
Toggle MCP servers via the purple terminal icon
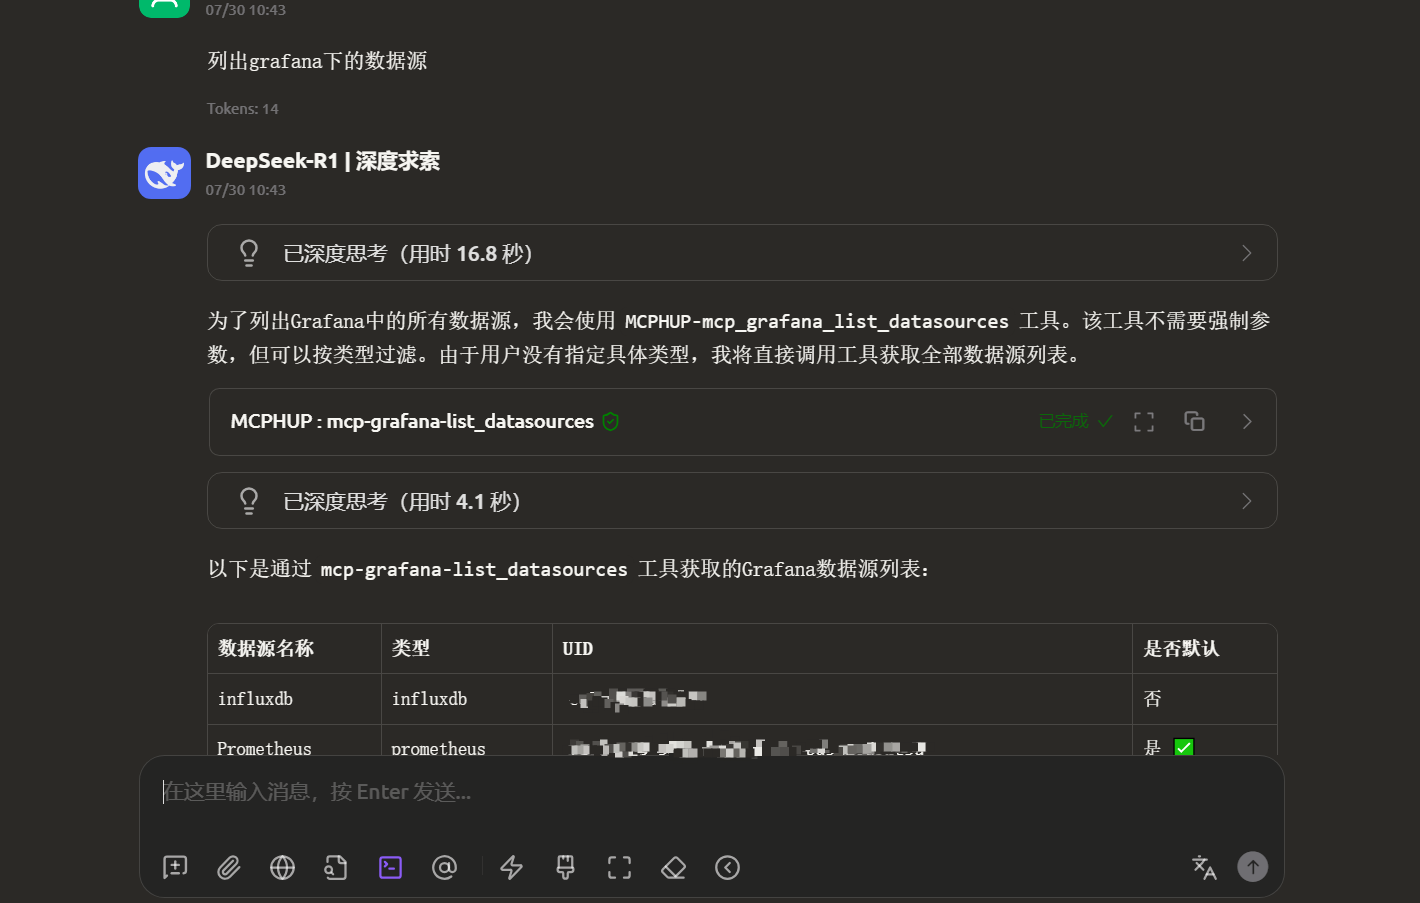point(390,868)
